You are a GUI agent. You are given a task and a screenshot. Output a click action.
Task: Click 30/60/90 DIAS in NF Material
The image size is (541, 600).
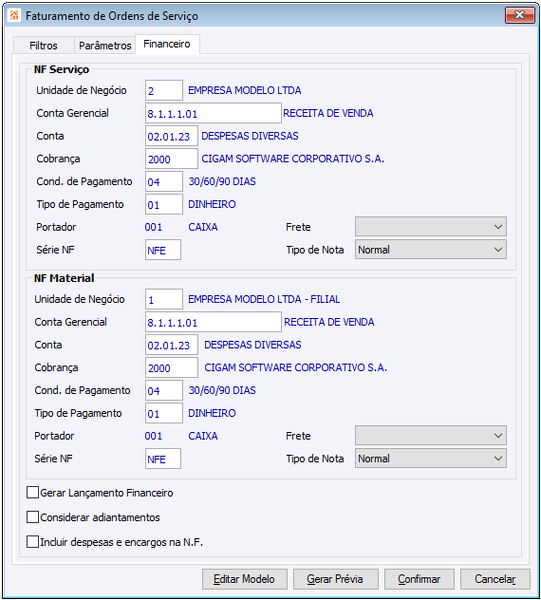click(x=222, y=390)
